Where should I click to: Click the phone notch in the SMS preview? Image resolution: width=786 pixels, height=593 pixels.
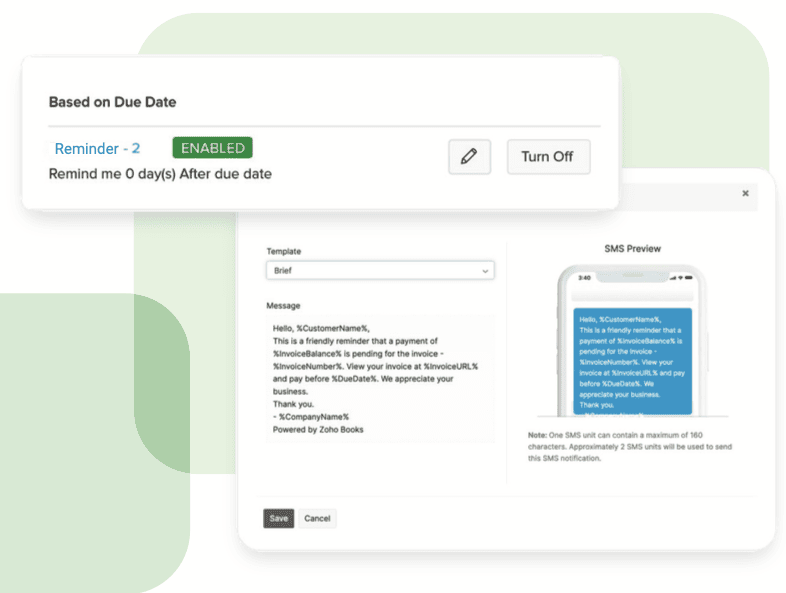632,277
